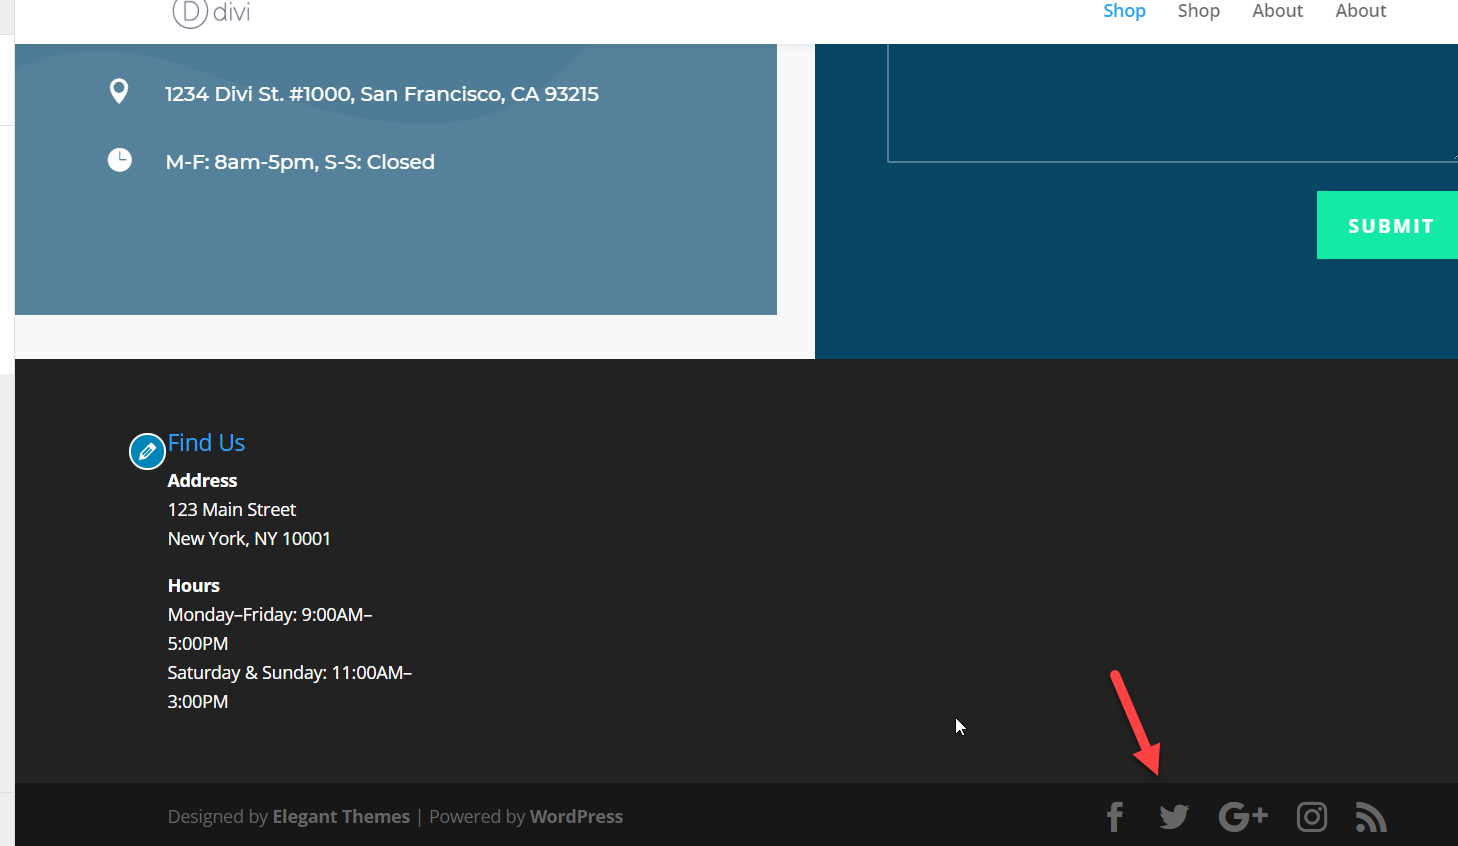Click the bold Address label
The width and height of the screenshot is (1458, 846).
coord(202,481)
